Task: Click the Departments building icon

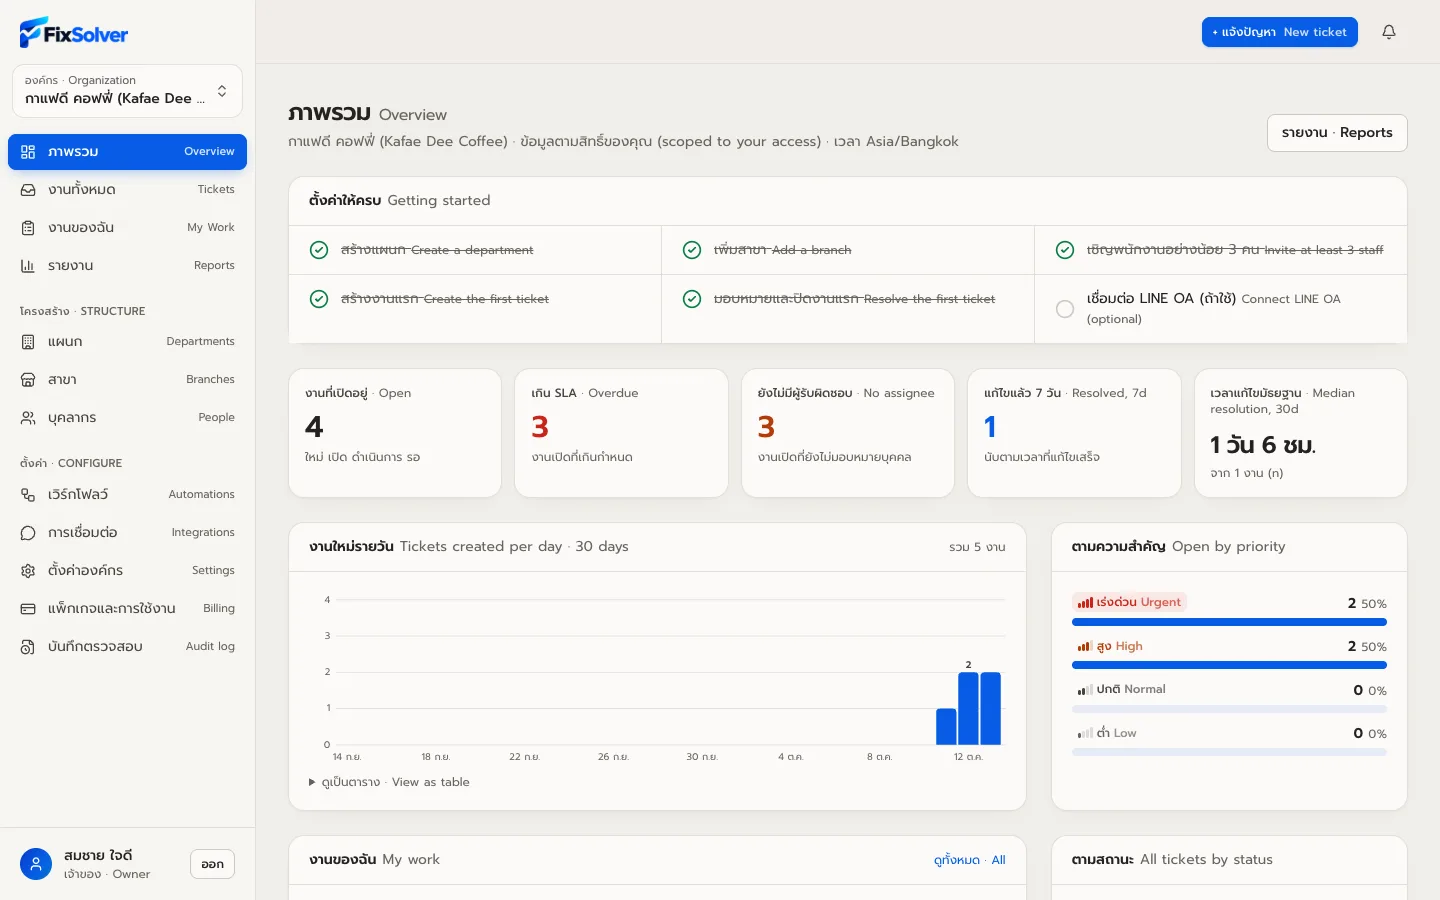Action: coord(28,342)
